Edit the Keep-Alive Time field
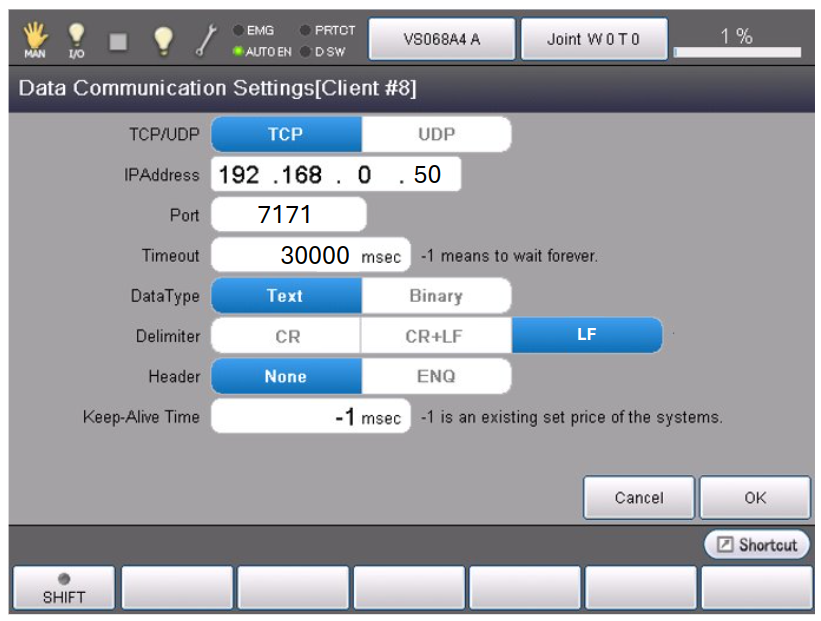 pyautogui.click(x=310, y=417)
